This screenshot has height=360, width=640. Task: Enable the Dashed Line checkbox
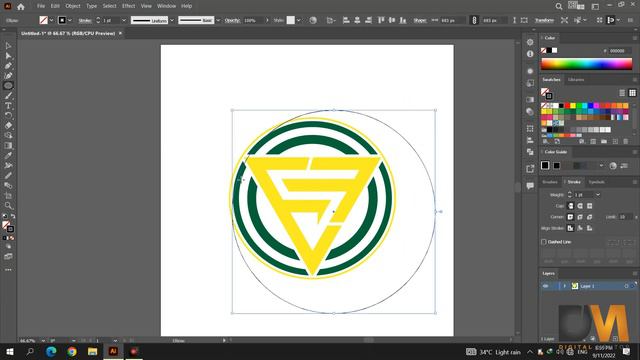click(544, 242)
